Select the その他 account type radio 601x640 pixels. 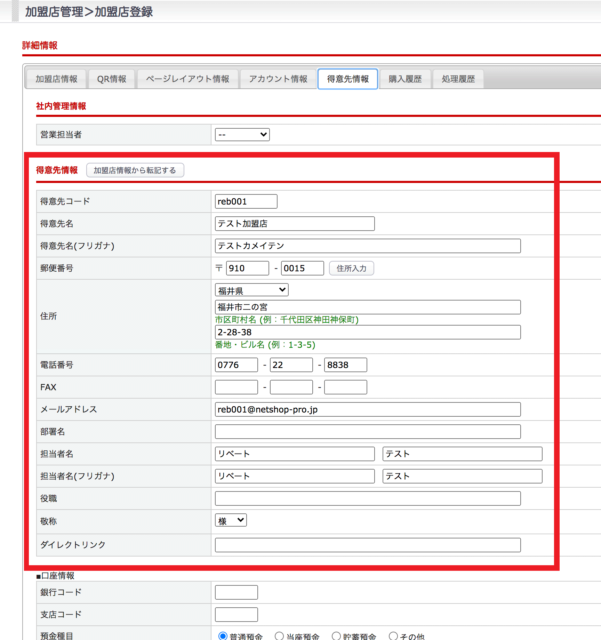coord(394,635)
